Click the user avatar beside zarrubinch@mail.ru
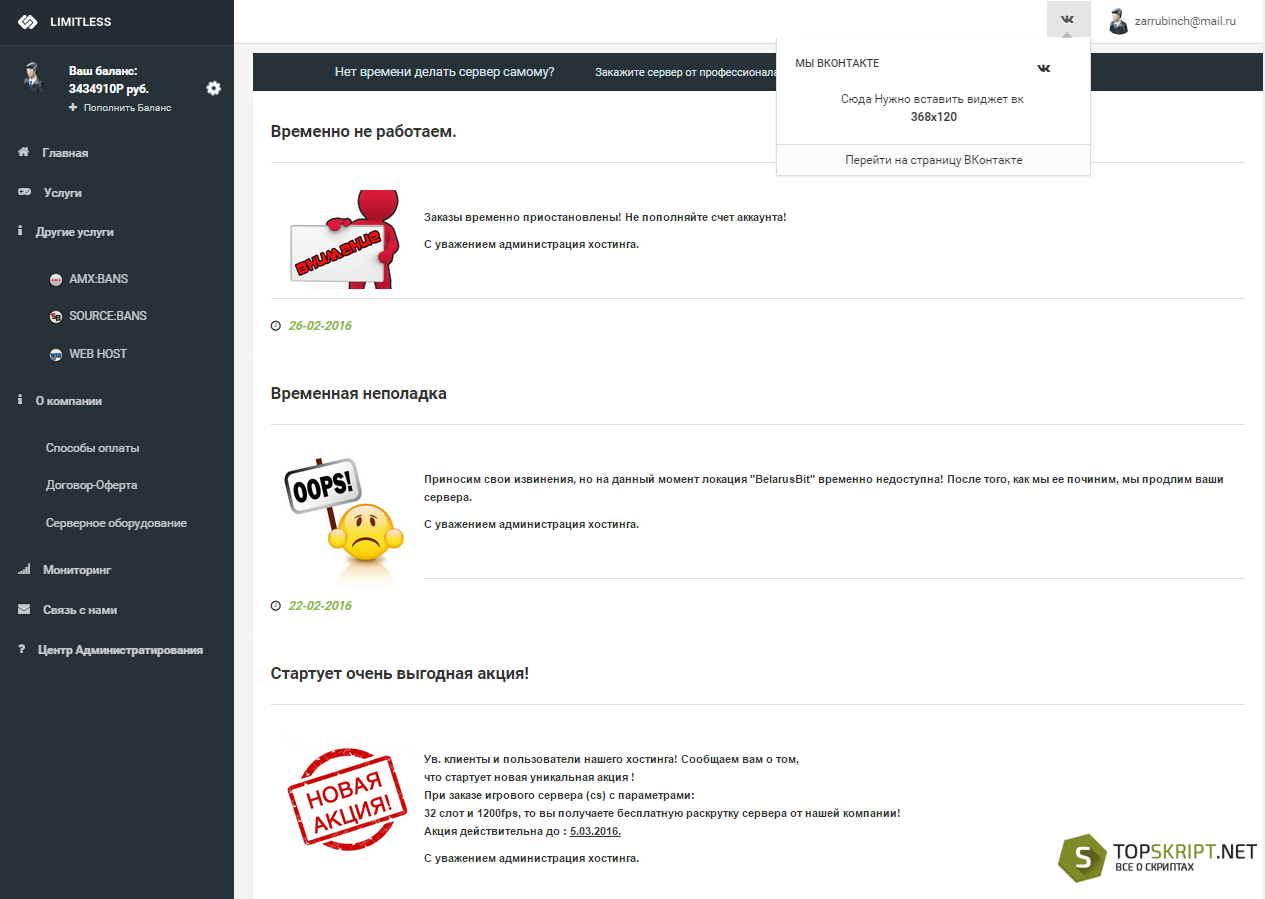This screenshot has width=1265, height=899. [x=1118, y=21]
